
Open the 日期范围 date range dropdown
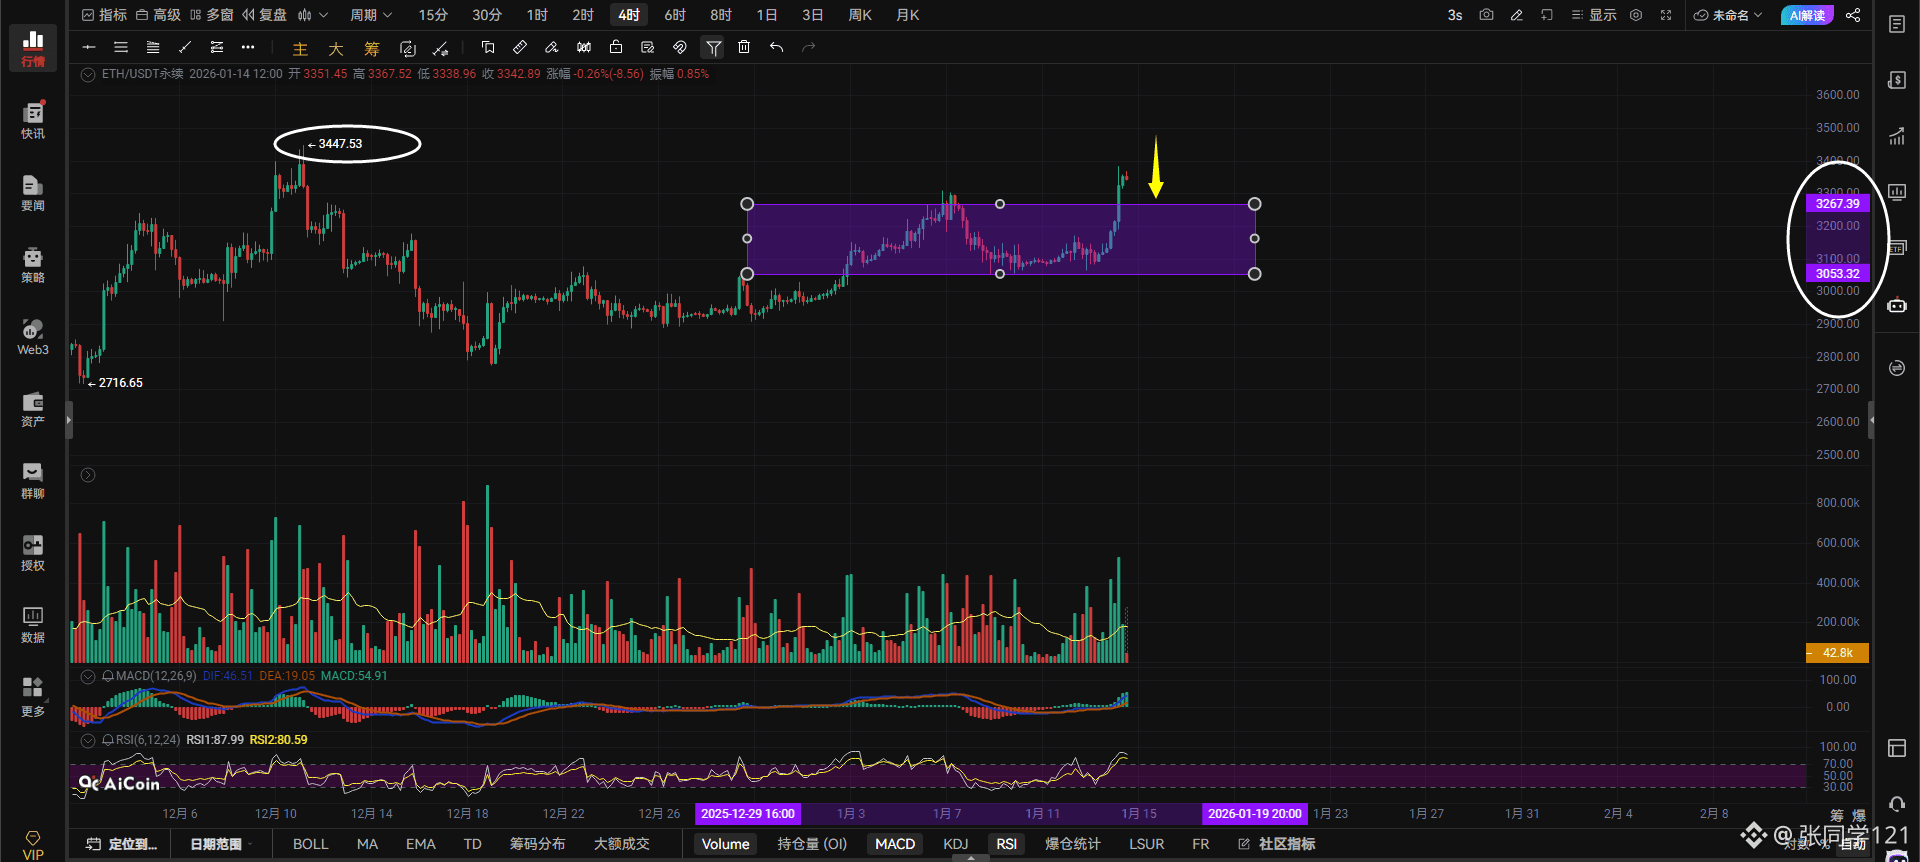point(220,844)
